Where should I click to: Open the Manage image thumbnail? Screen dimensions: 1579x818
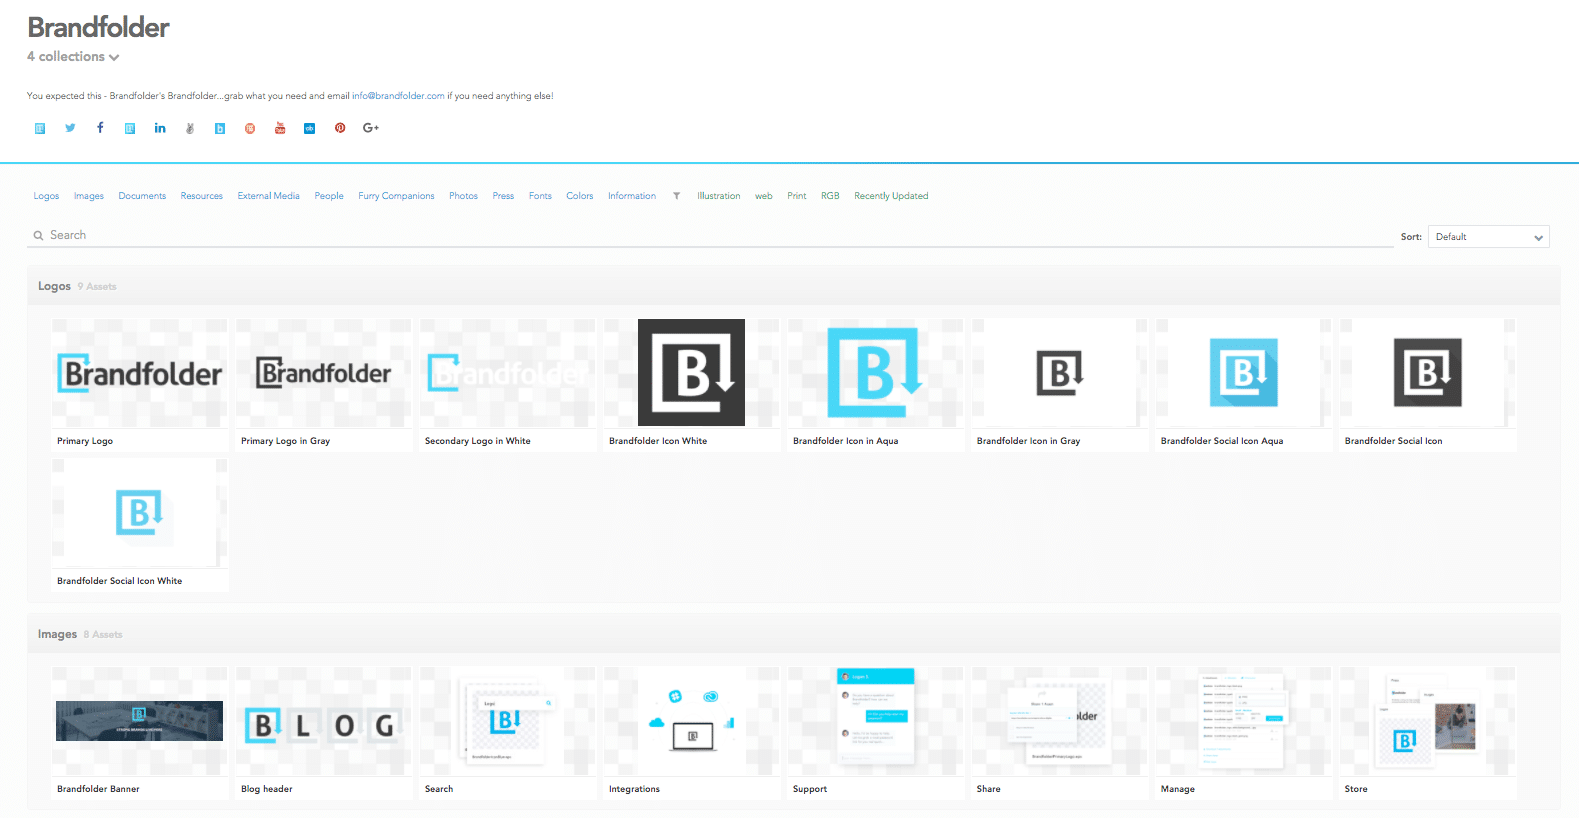1244,721
